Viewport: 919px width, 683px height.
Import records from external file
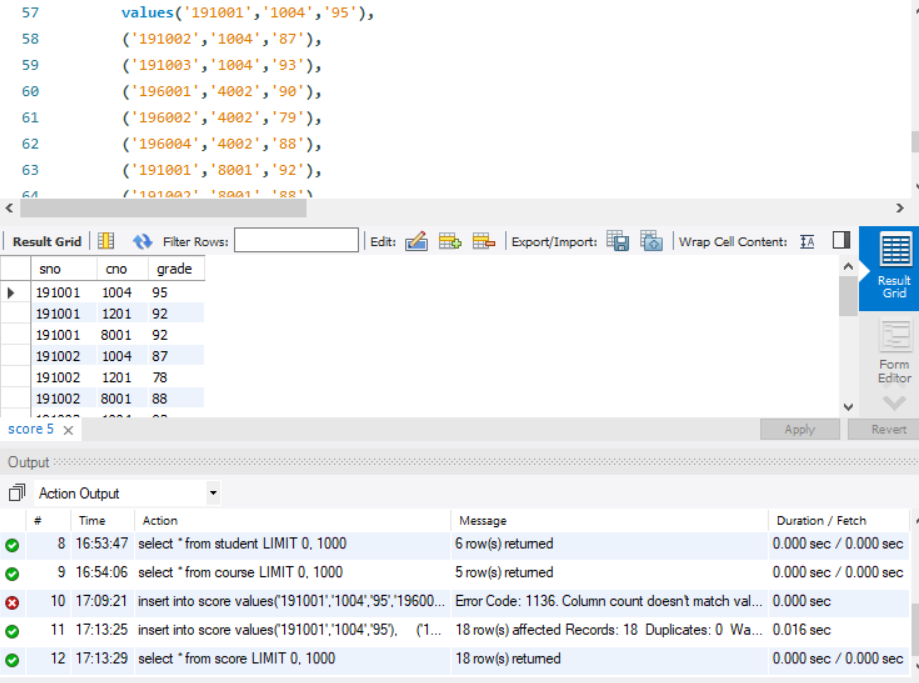tap(651, 241)
